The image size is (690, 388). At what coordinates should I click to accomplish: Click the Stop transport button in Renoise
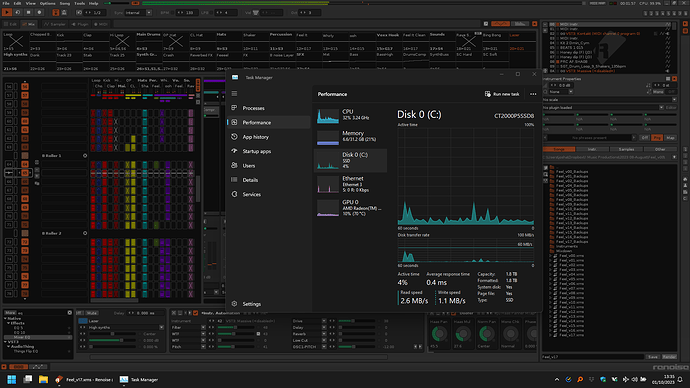click(x=28, y=13)
